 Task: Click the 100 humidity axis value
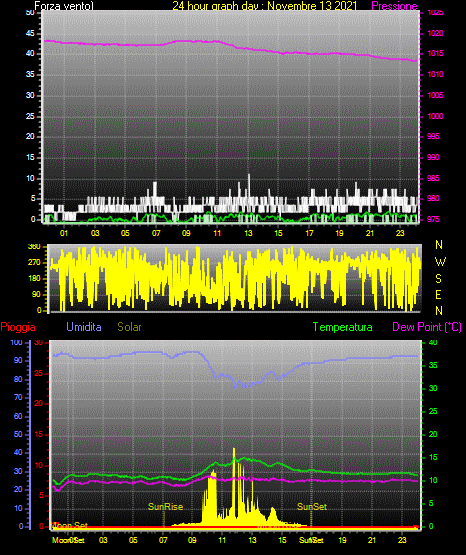pos(17,342)
